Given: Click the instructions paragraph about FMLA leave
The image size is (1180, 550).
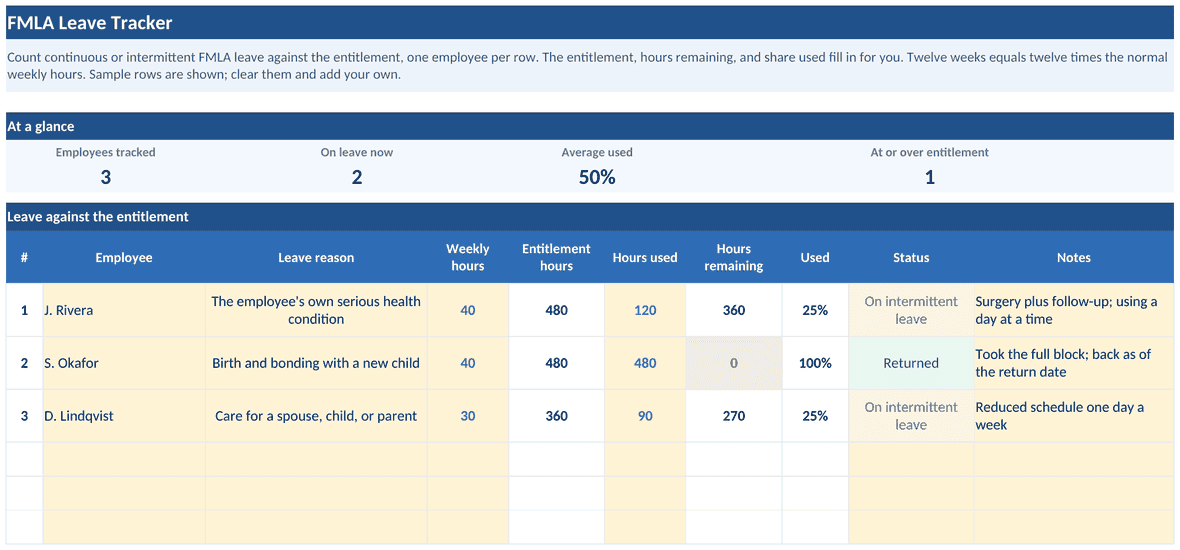Looking at the screenshot, I should point(590,66).
